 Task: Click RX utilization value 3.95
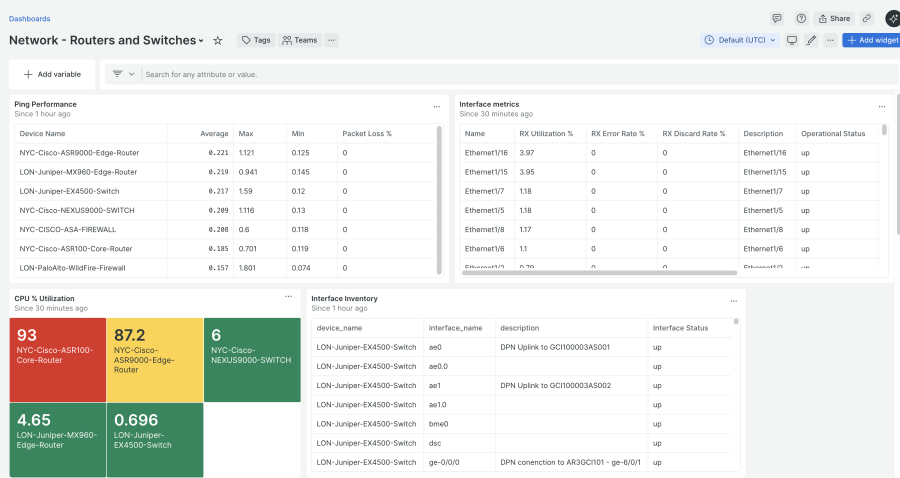pyautogui.click(x=527, y=172)
